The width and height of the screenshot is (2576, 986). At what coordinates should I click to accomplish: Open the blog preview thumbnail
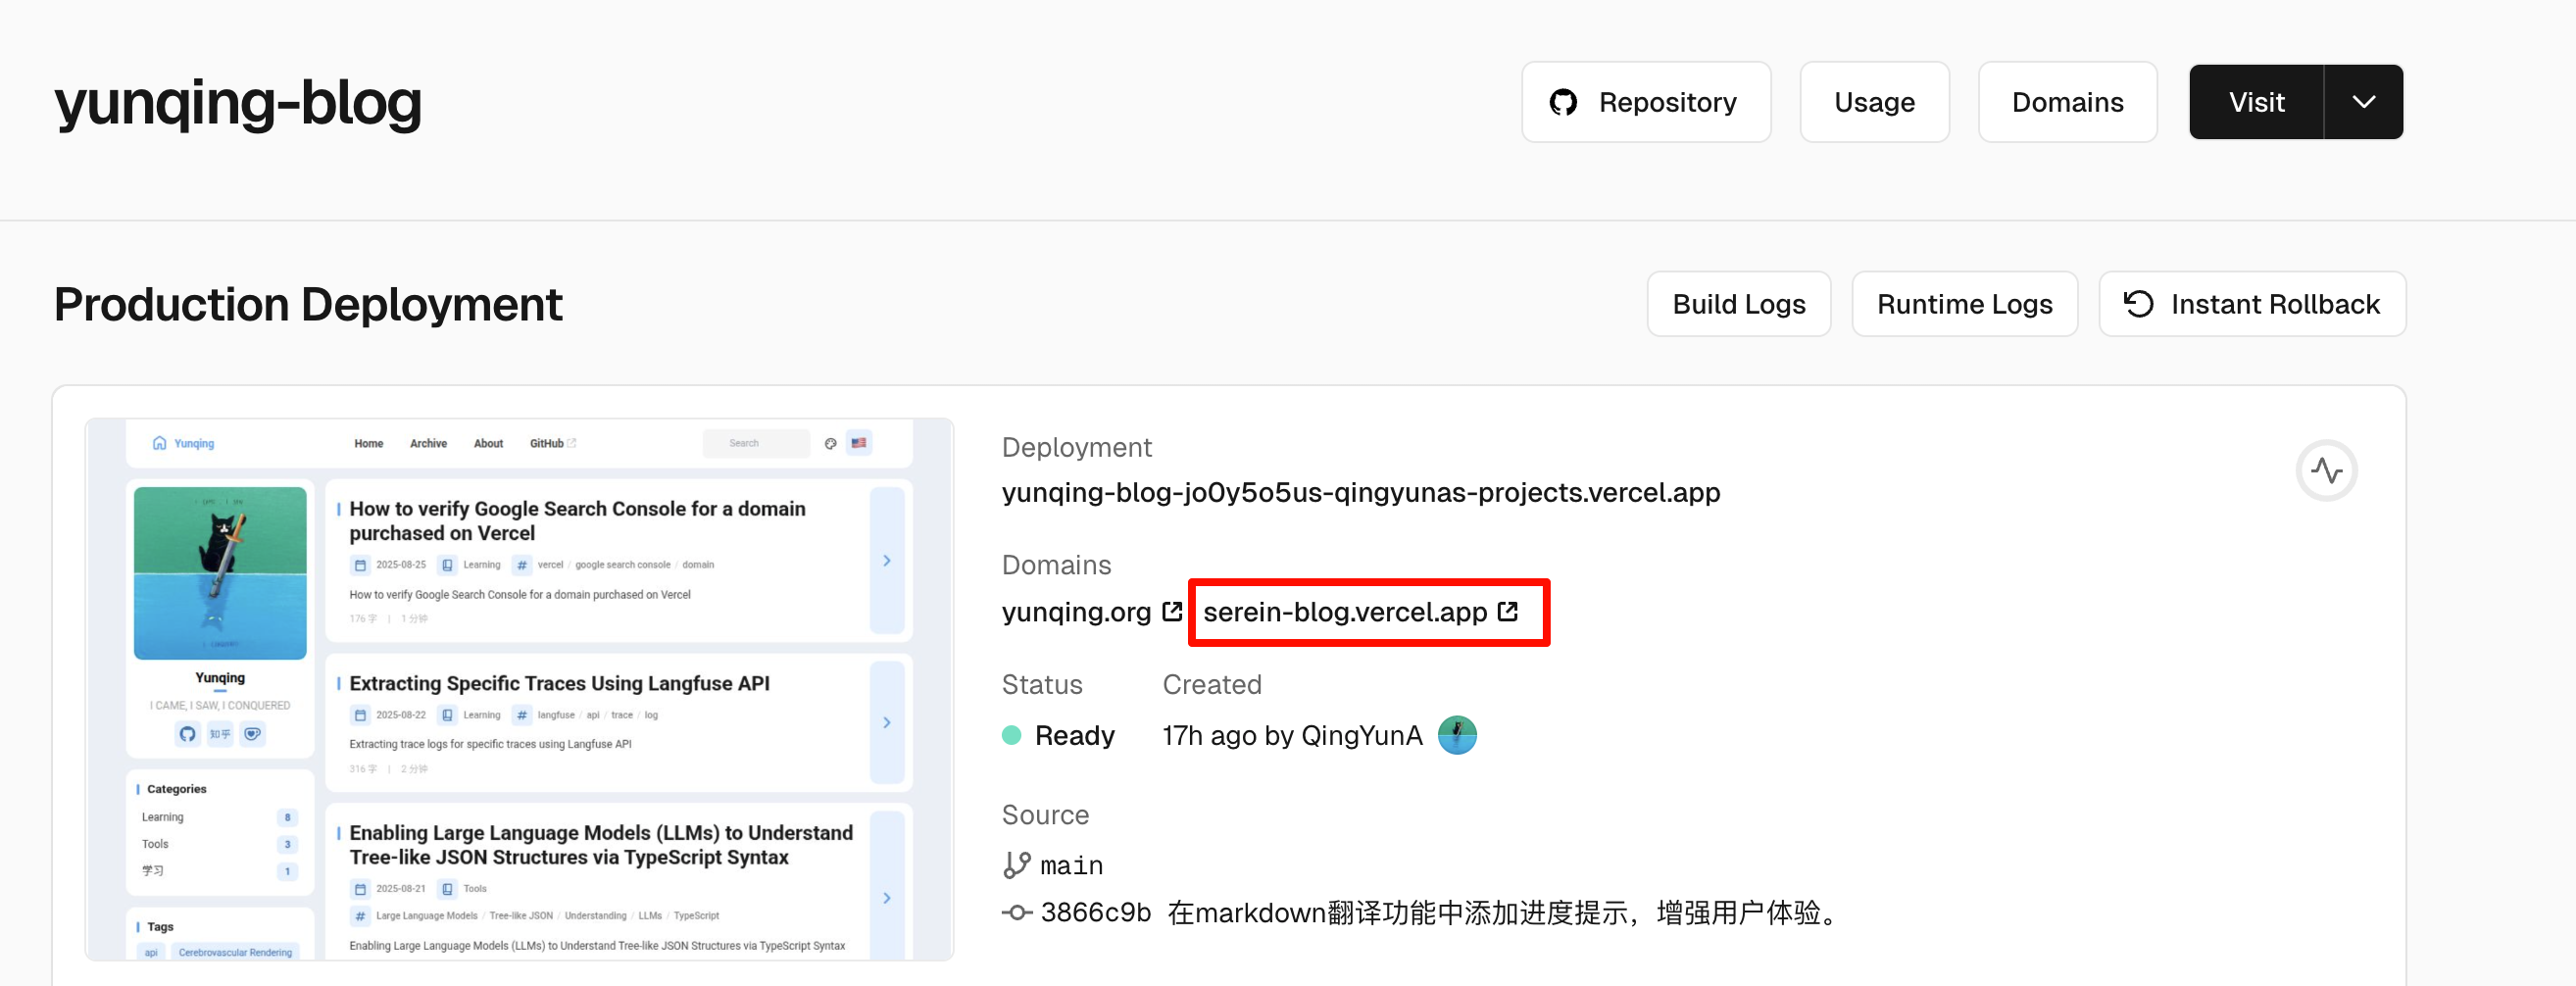[519, 689]
